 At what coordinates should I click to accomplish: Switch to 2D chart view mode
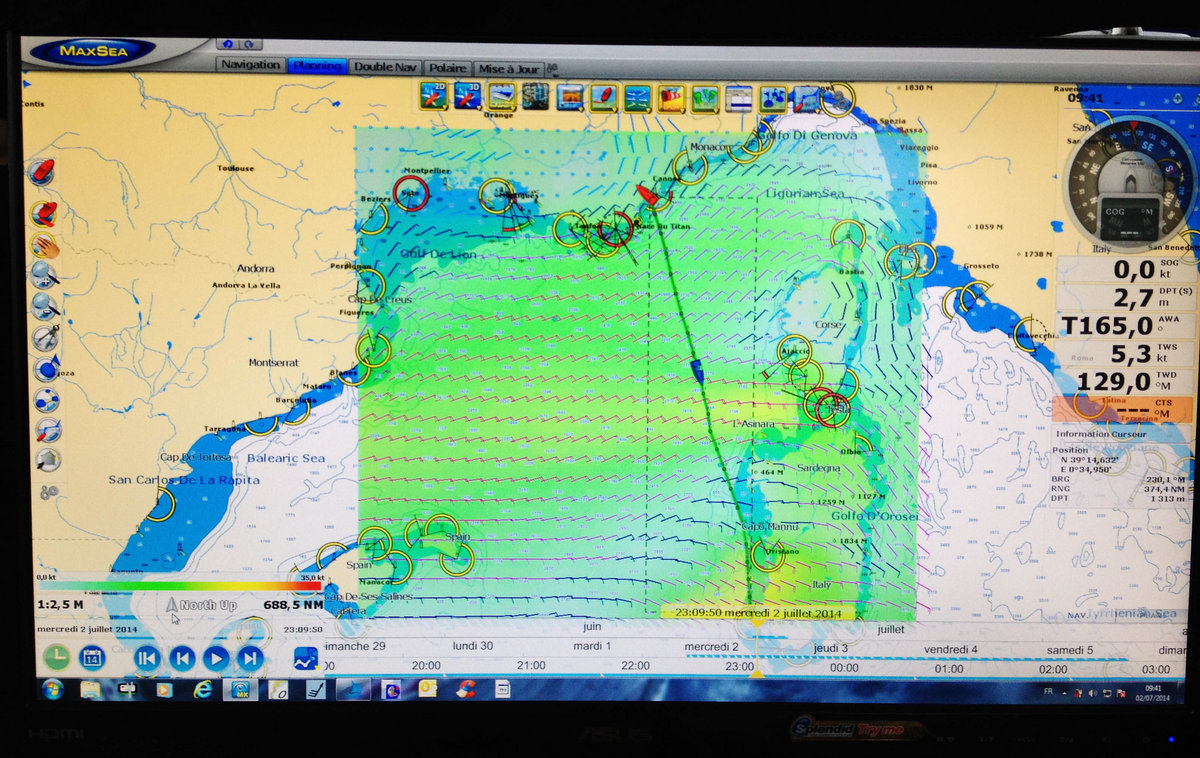[433, 95]
